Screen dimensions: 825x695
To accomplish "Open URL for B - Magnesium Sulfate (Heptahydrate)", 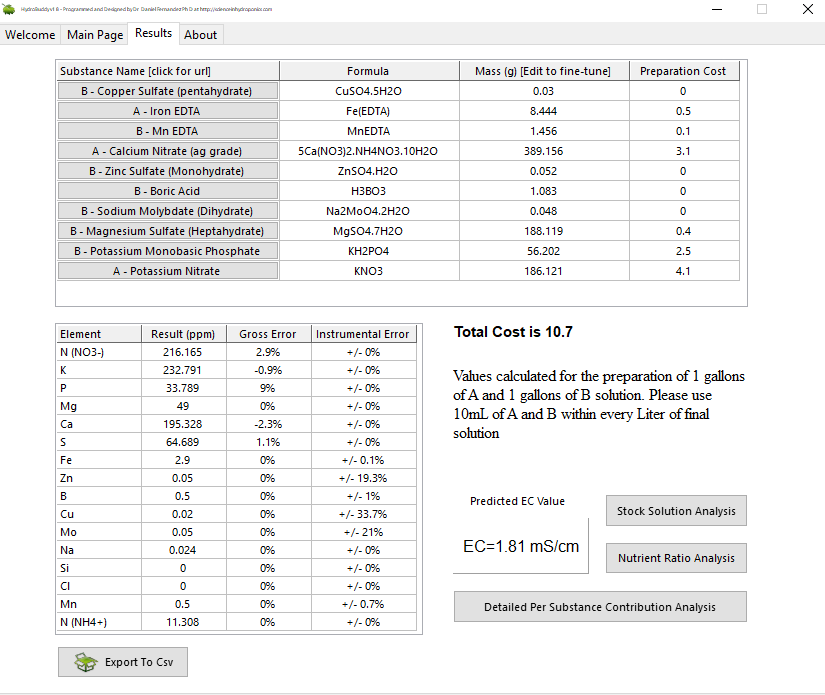I will 168,231.
